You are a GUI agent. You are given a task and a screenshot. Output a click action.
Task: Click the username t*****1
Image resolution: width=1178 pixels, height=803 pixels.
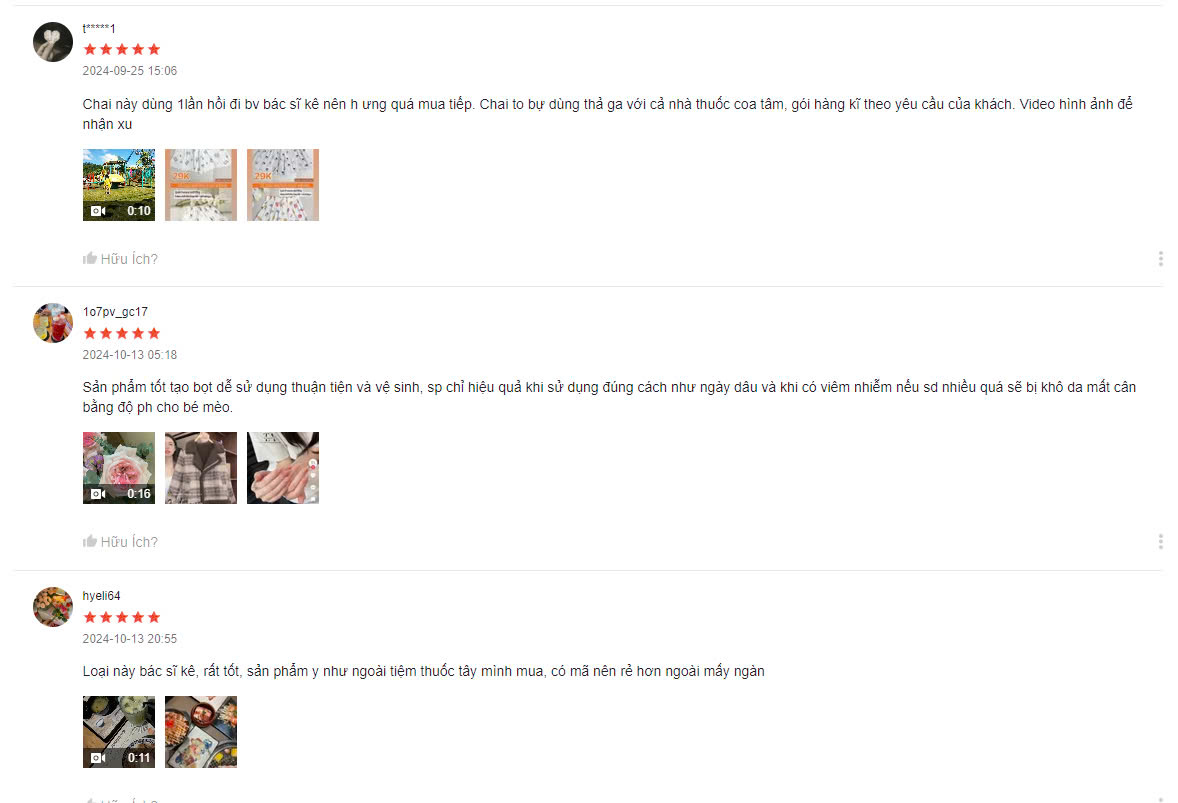click(x=98, y=28)
